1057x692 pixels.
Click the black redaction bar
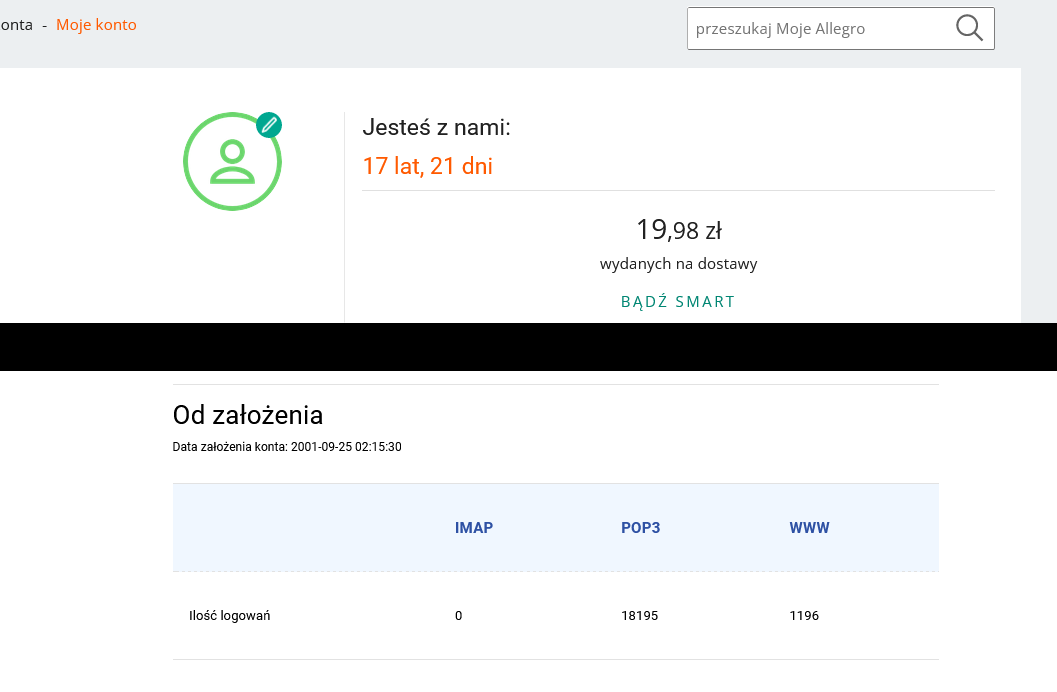pyautogui.click(x=528, y=347)
